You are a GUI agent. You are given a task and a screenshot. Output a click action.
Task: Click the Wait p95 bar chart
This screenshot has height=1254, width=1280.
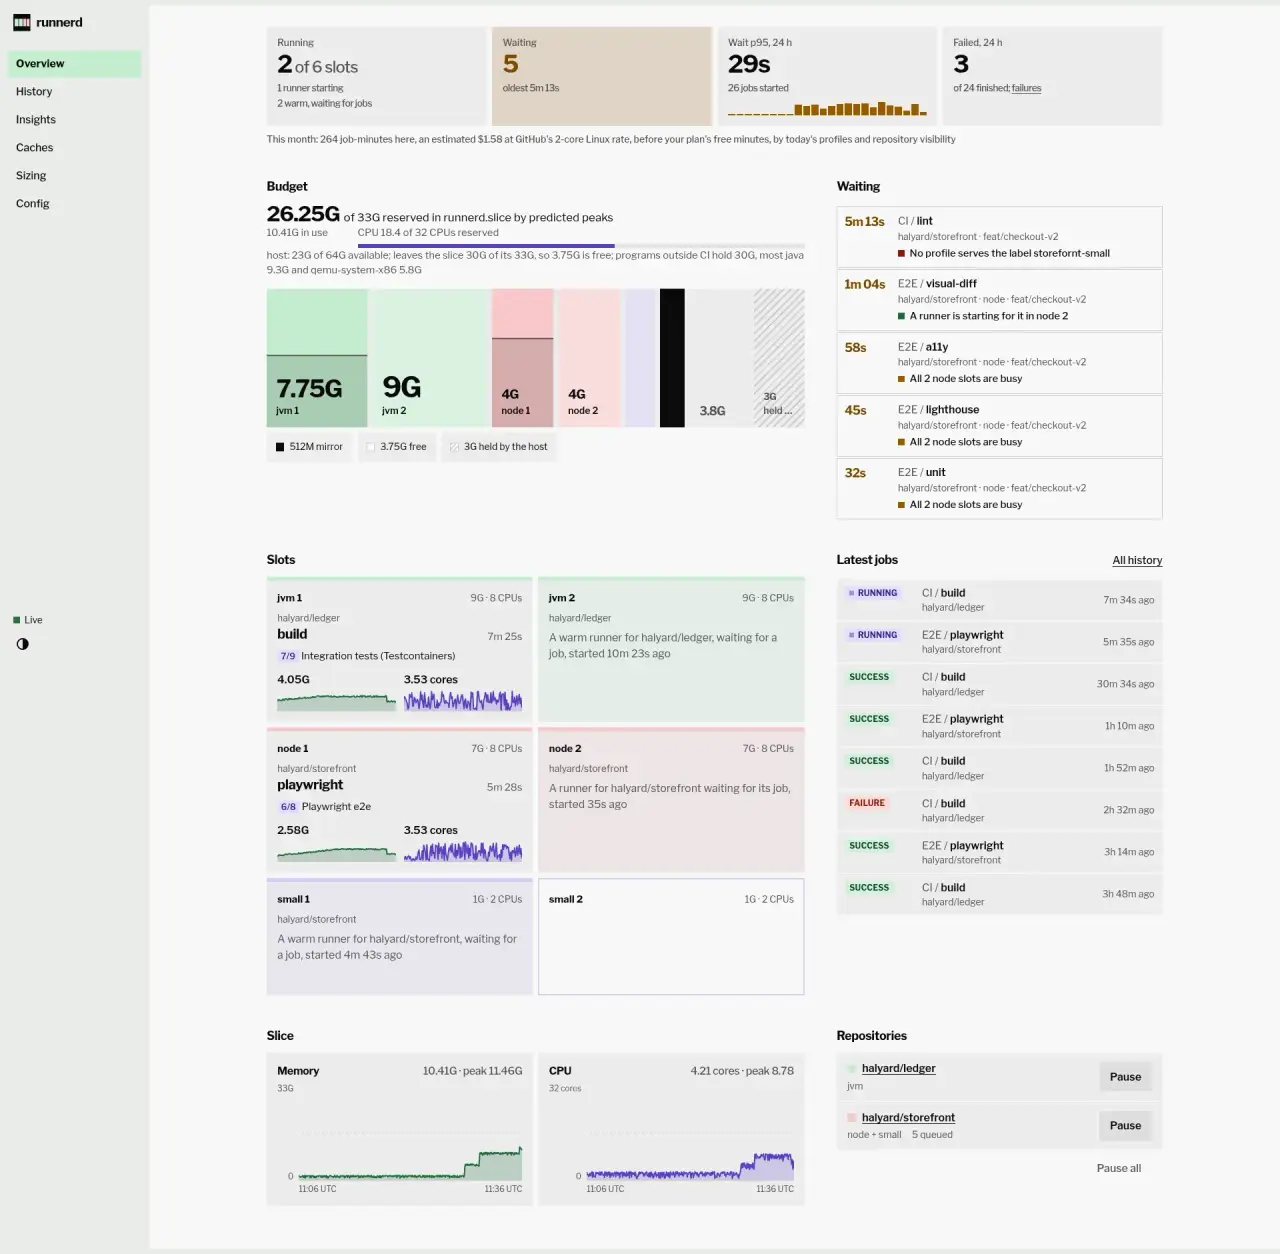pyautogui.click(x=827, y=108)
